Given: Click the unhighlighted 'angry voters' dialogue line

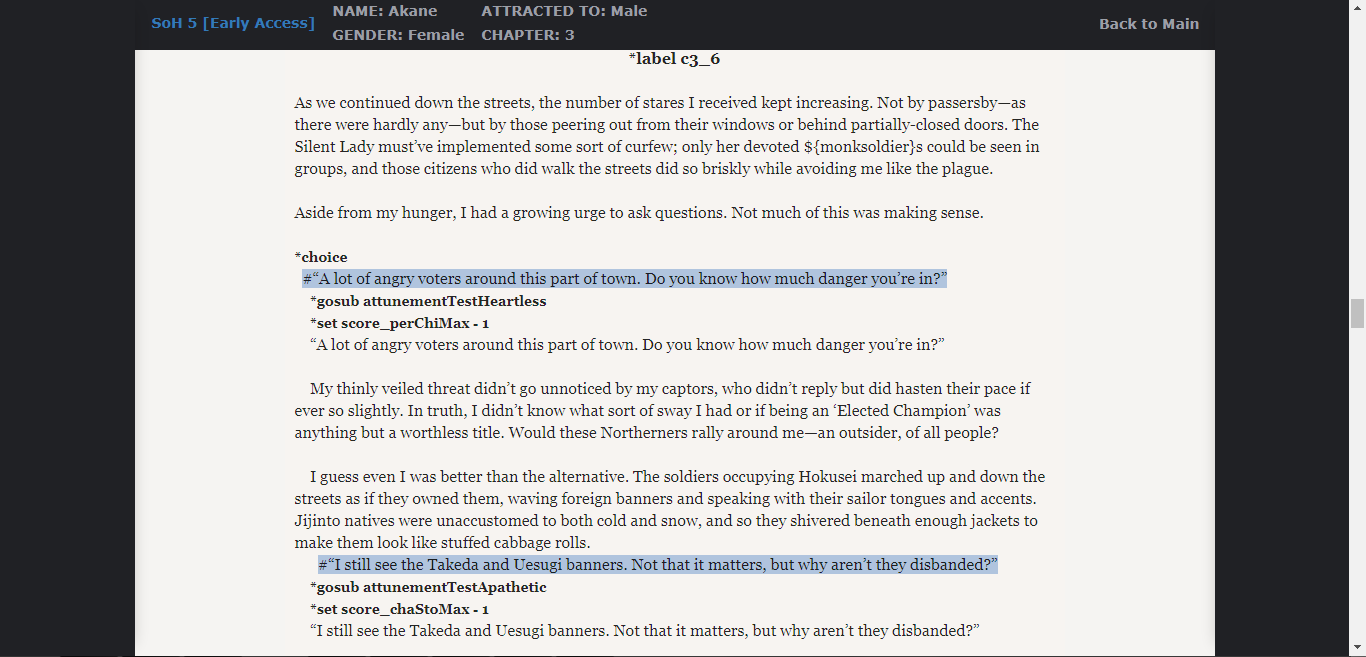Looking at the screenshot, I should click(x=628, y=345).
